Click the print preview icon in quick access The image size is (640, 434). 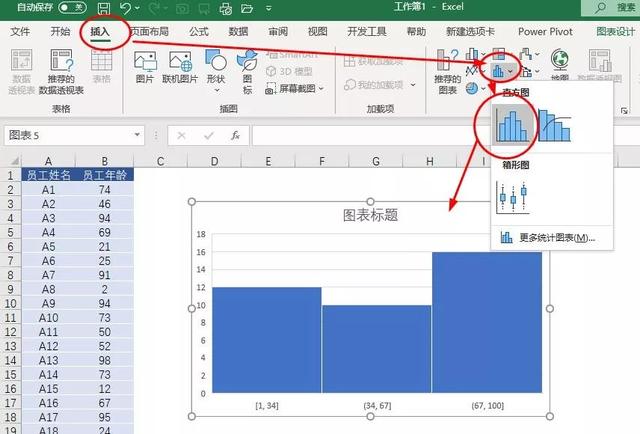[x=225, y=8]
